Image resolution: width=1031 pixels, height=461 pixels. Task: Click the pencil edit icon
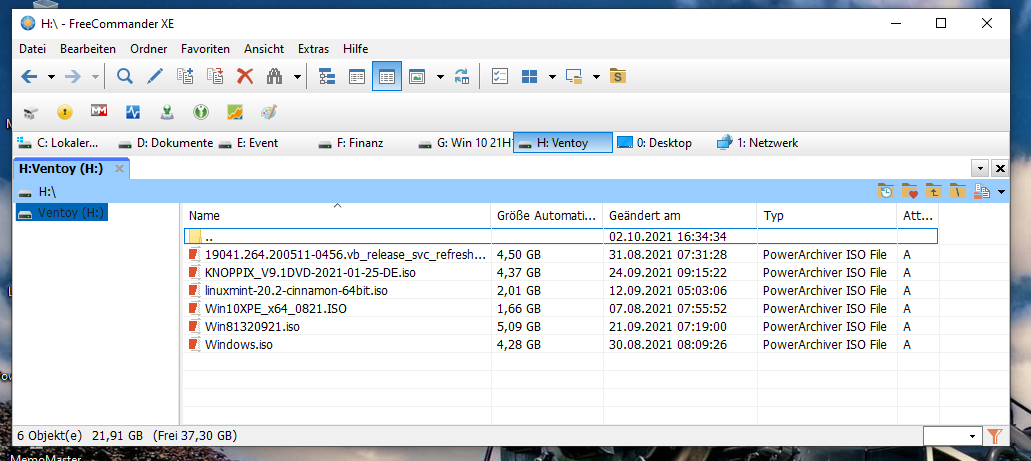click(155, 76)
